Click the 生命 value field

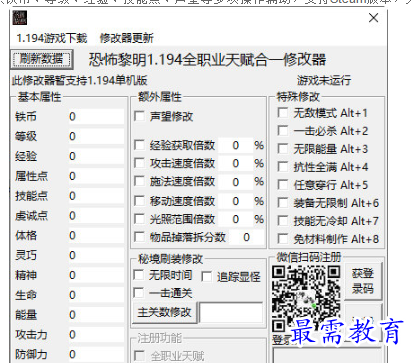pyautogui.click(x=96, y=295)
